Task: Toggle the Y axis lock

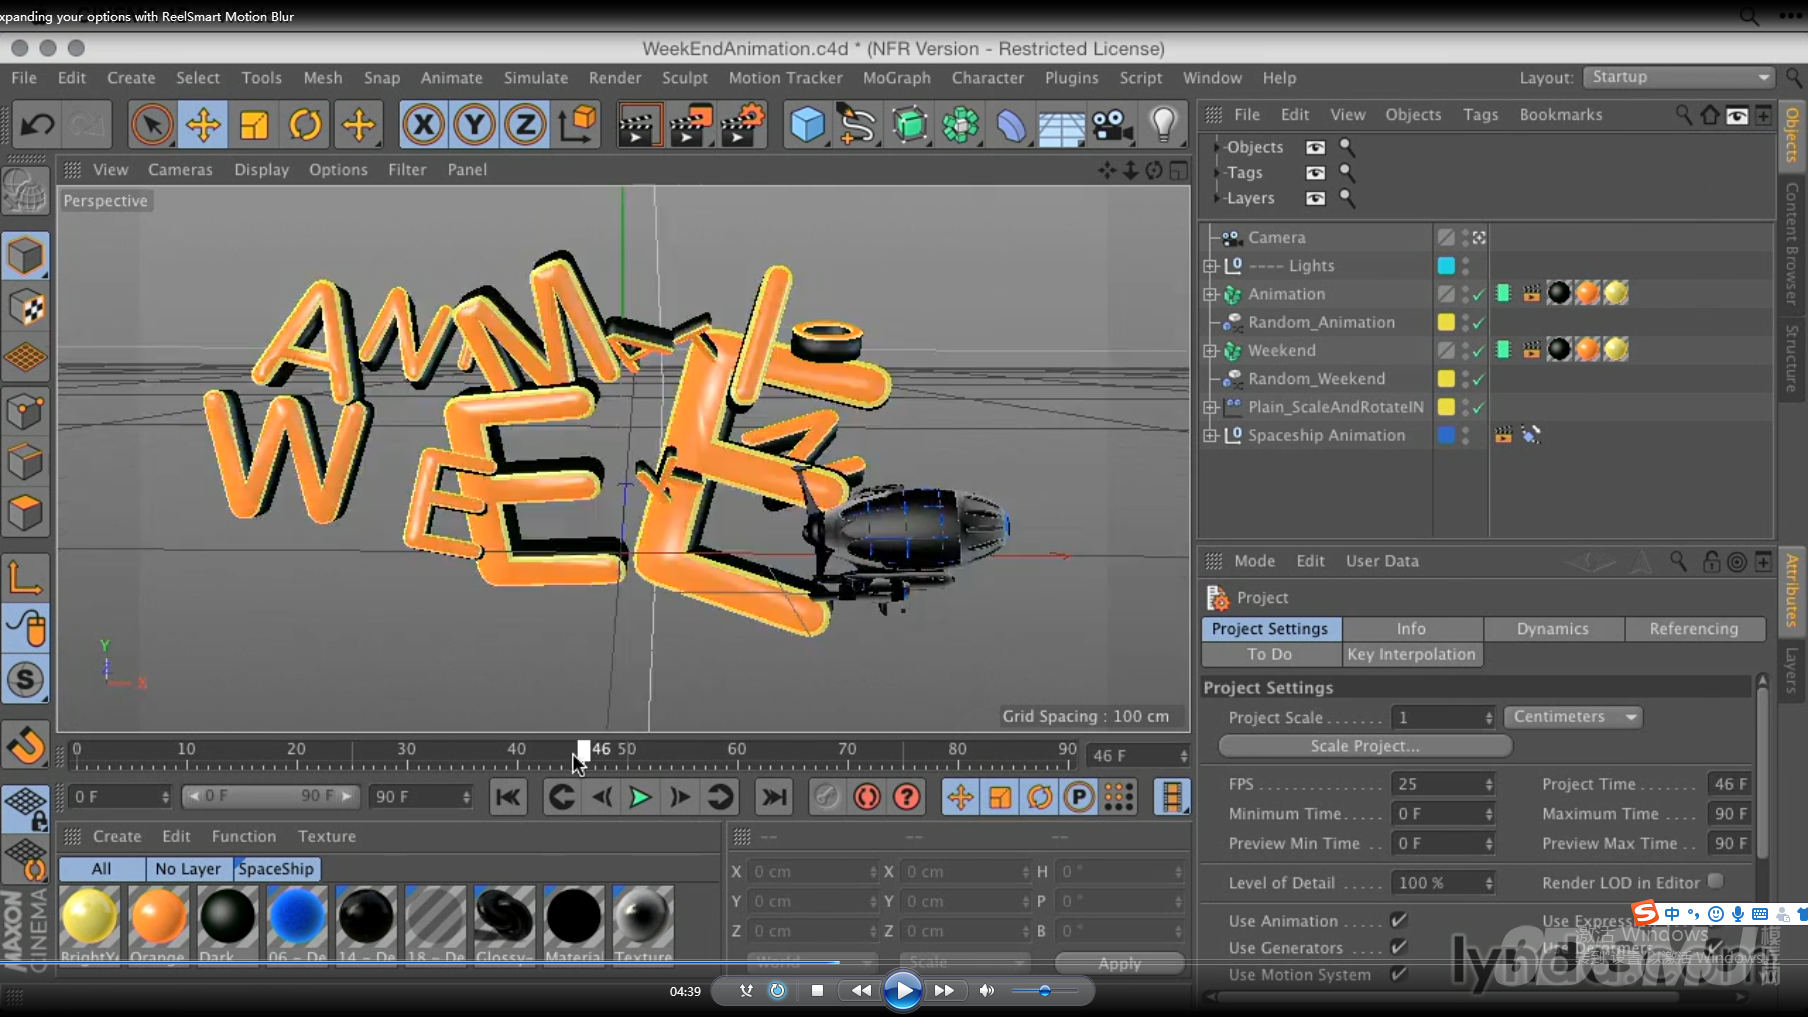Action: point(474,126)
